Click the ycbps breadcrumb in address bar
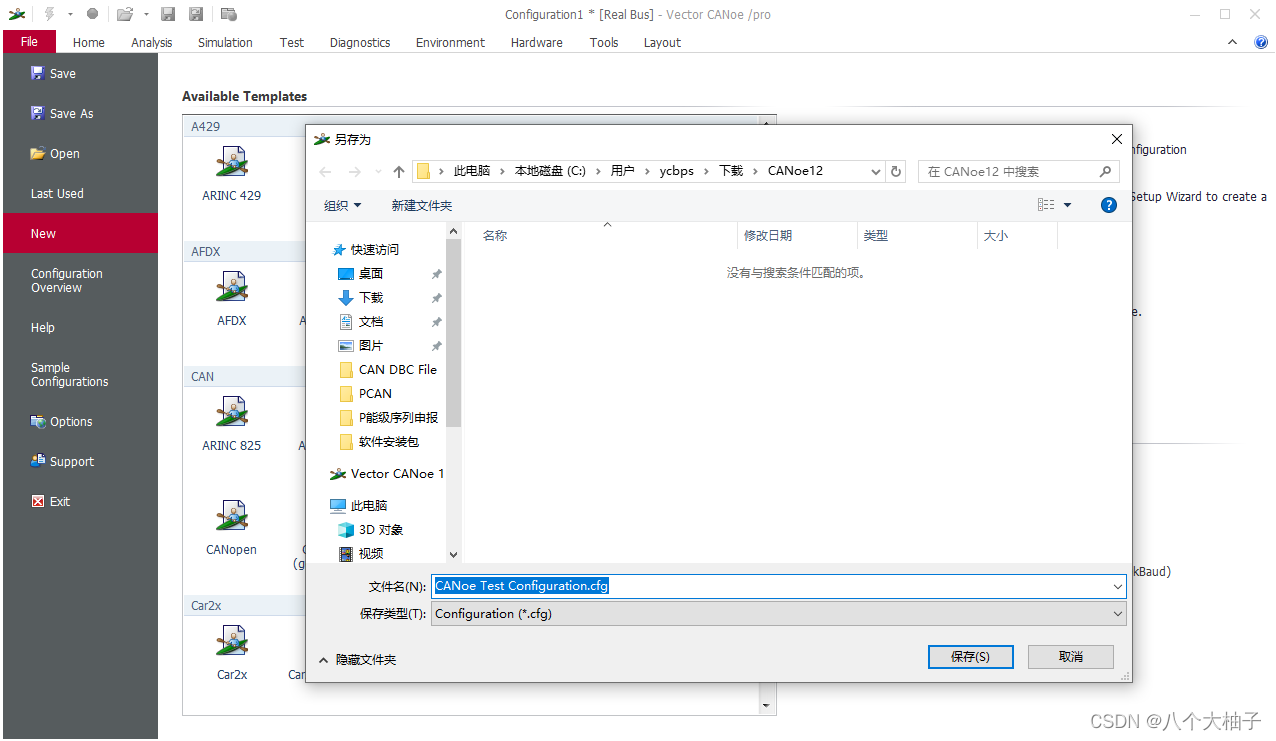Viewport: 1276px width, 741px height. (x=677, y=171)
